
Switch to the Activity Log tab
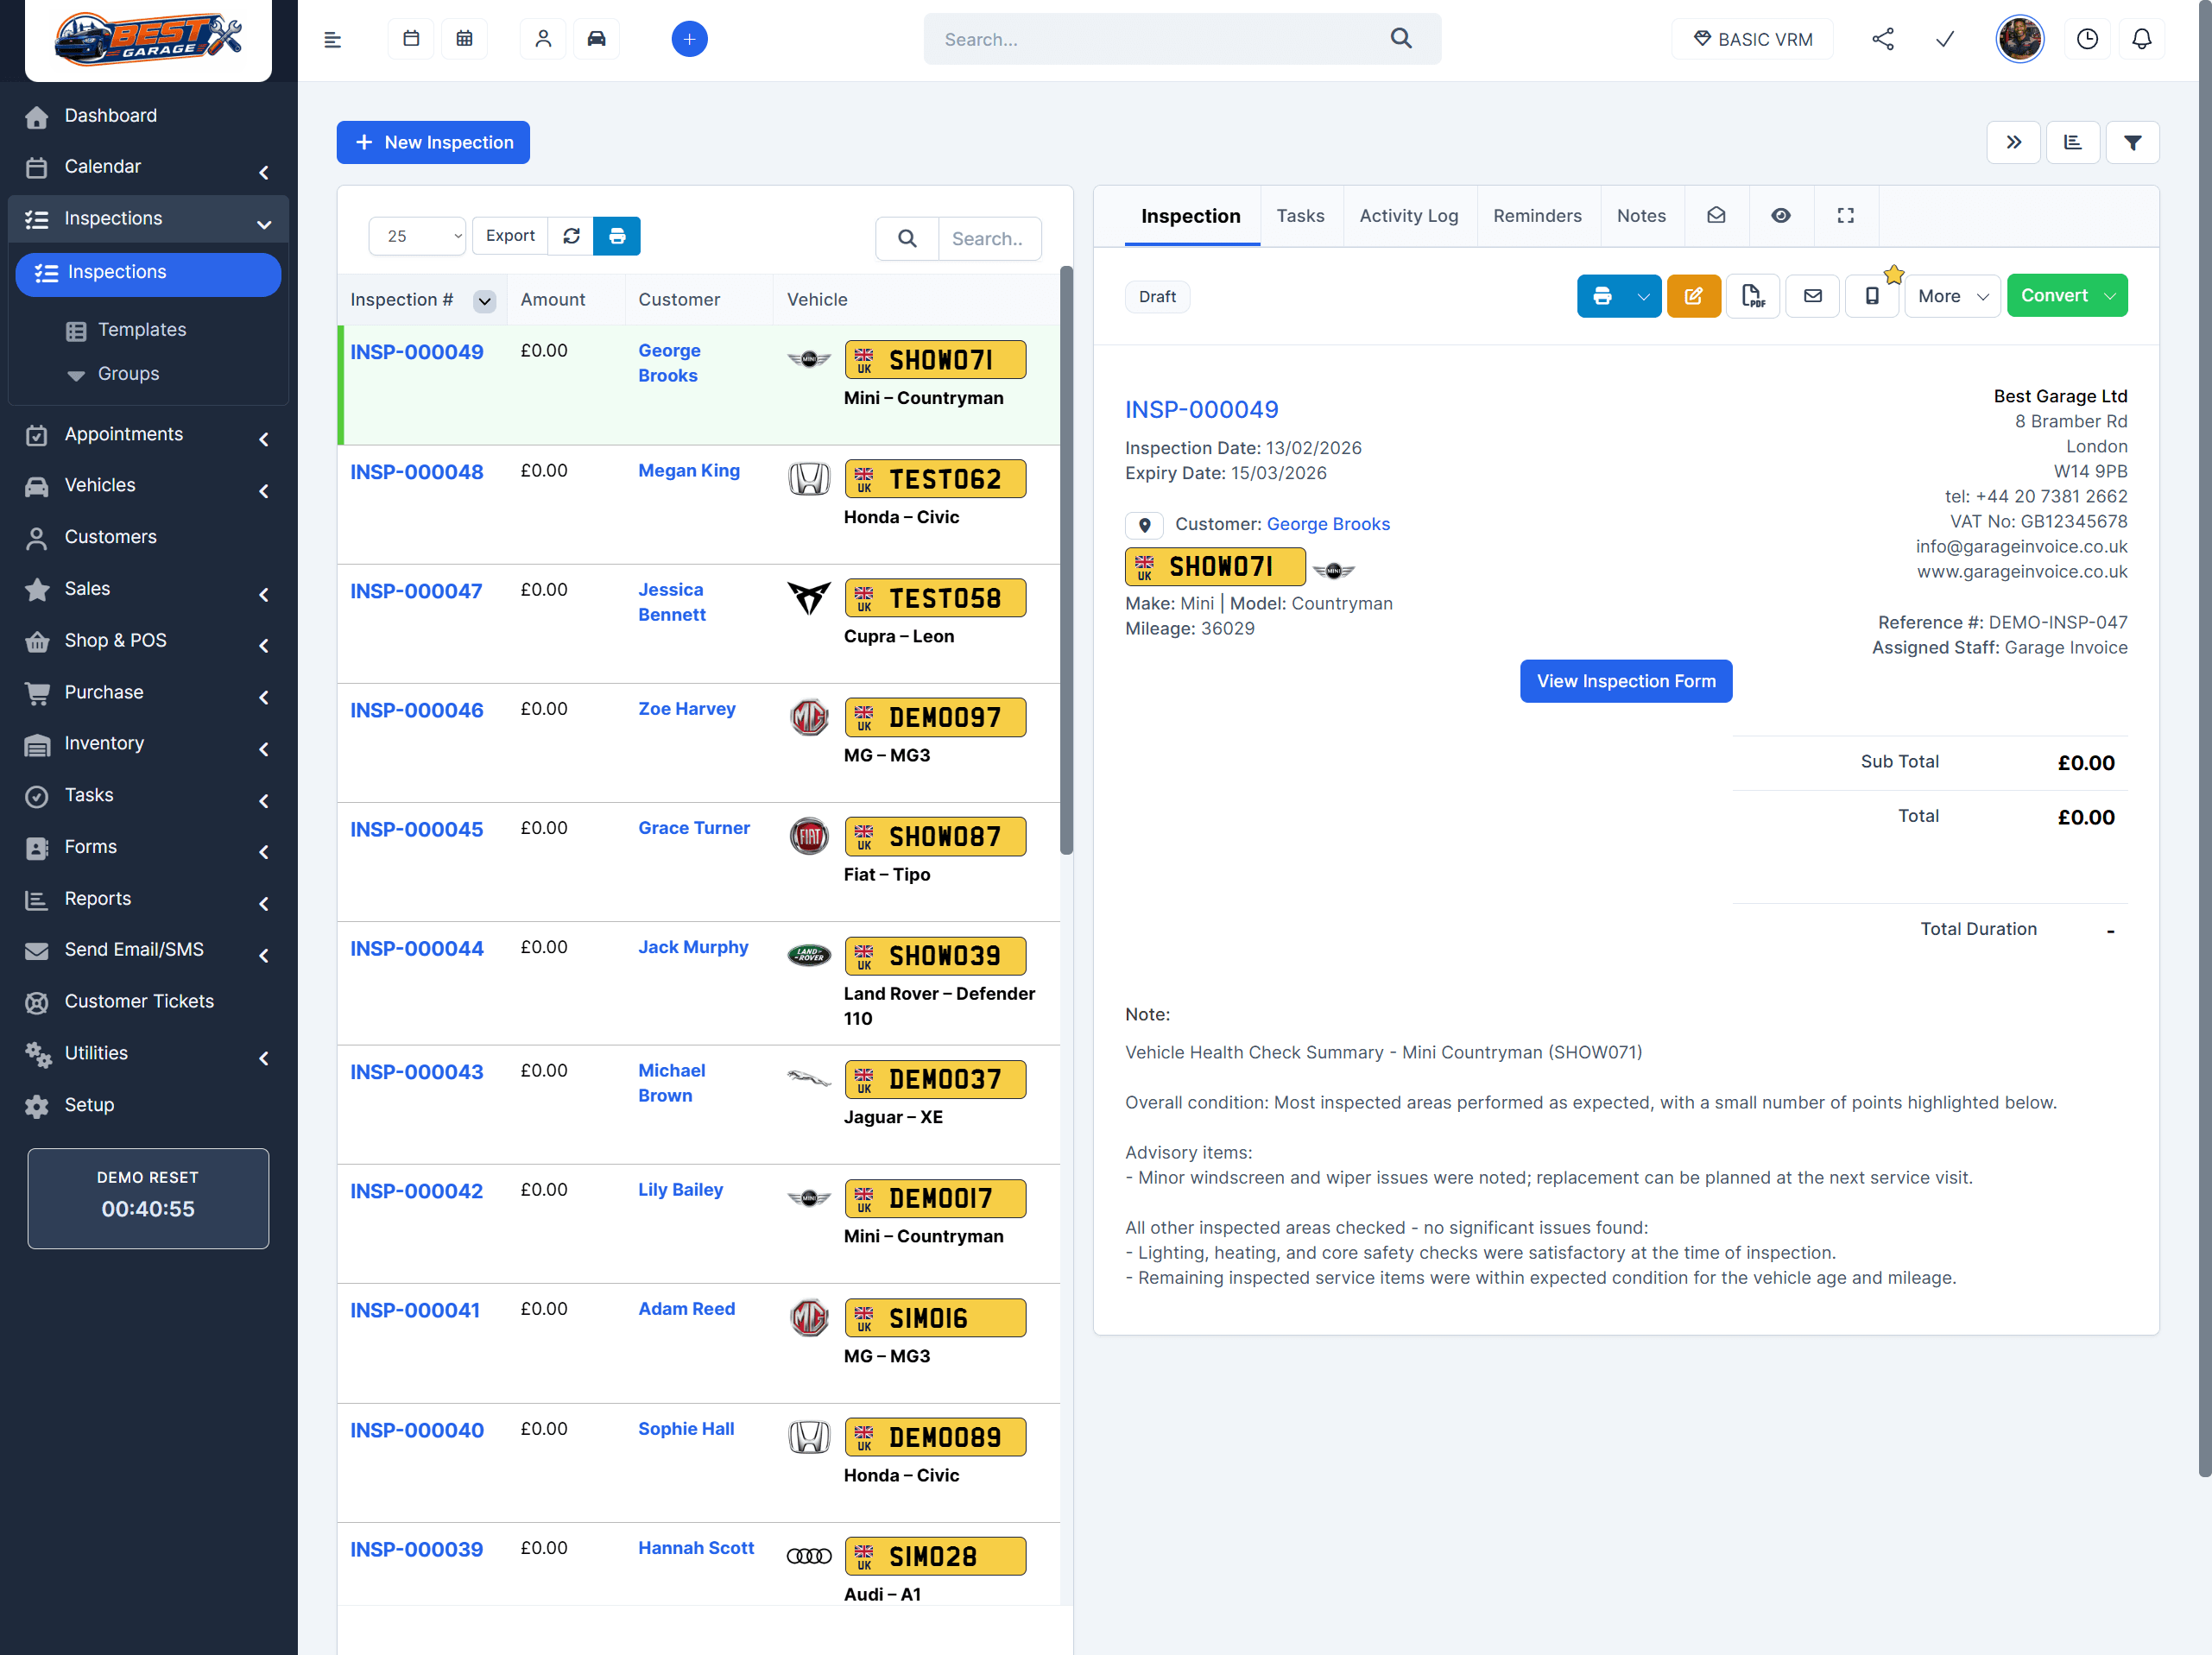[x=1408, y=216]
